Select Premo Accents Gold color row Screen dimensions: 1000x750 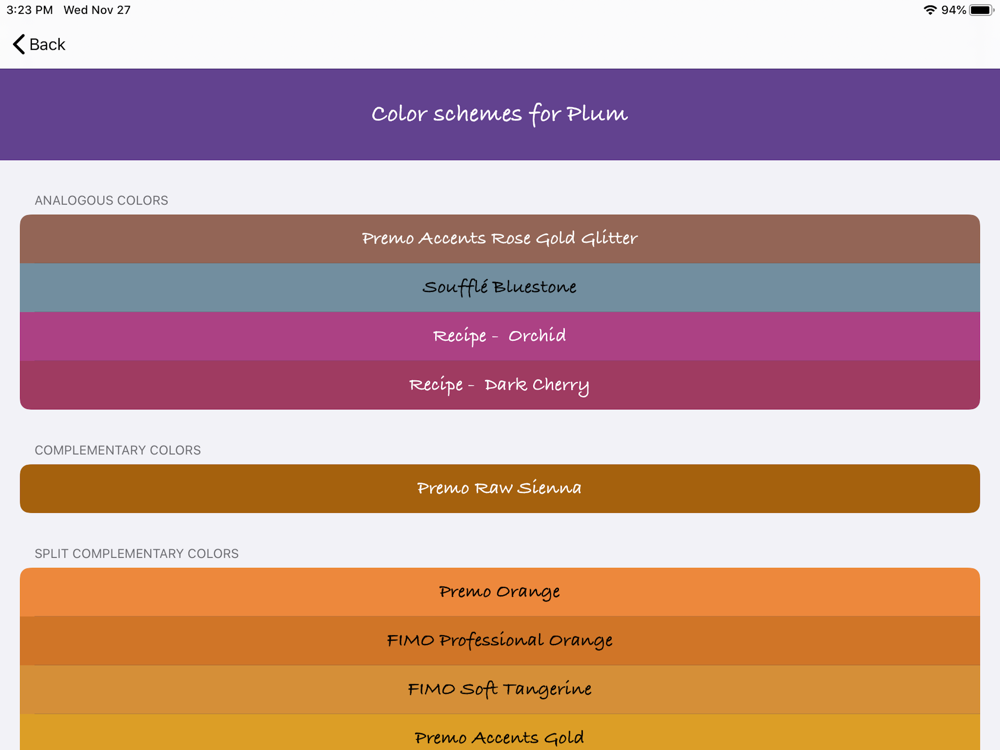click(500, 732)
